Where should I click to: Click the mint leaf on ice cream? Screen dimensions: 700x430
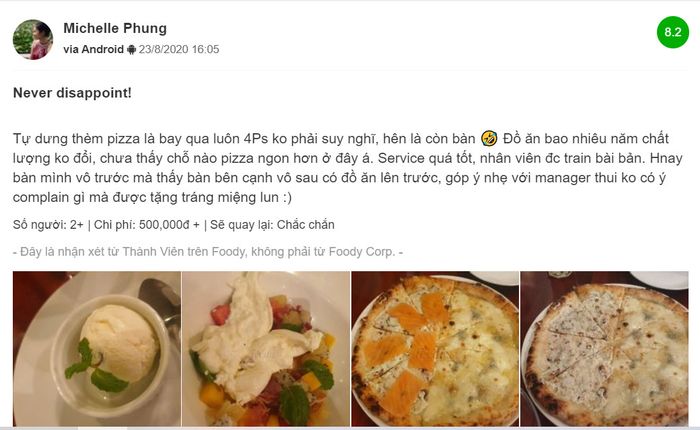pyautogui.click(x=94, y=367)
